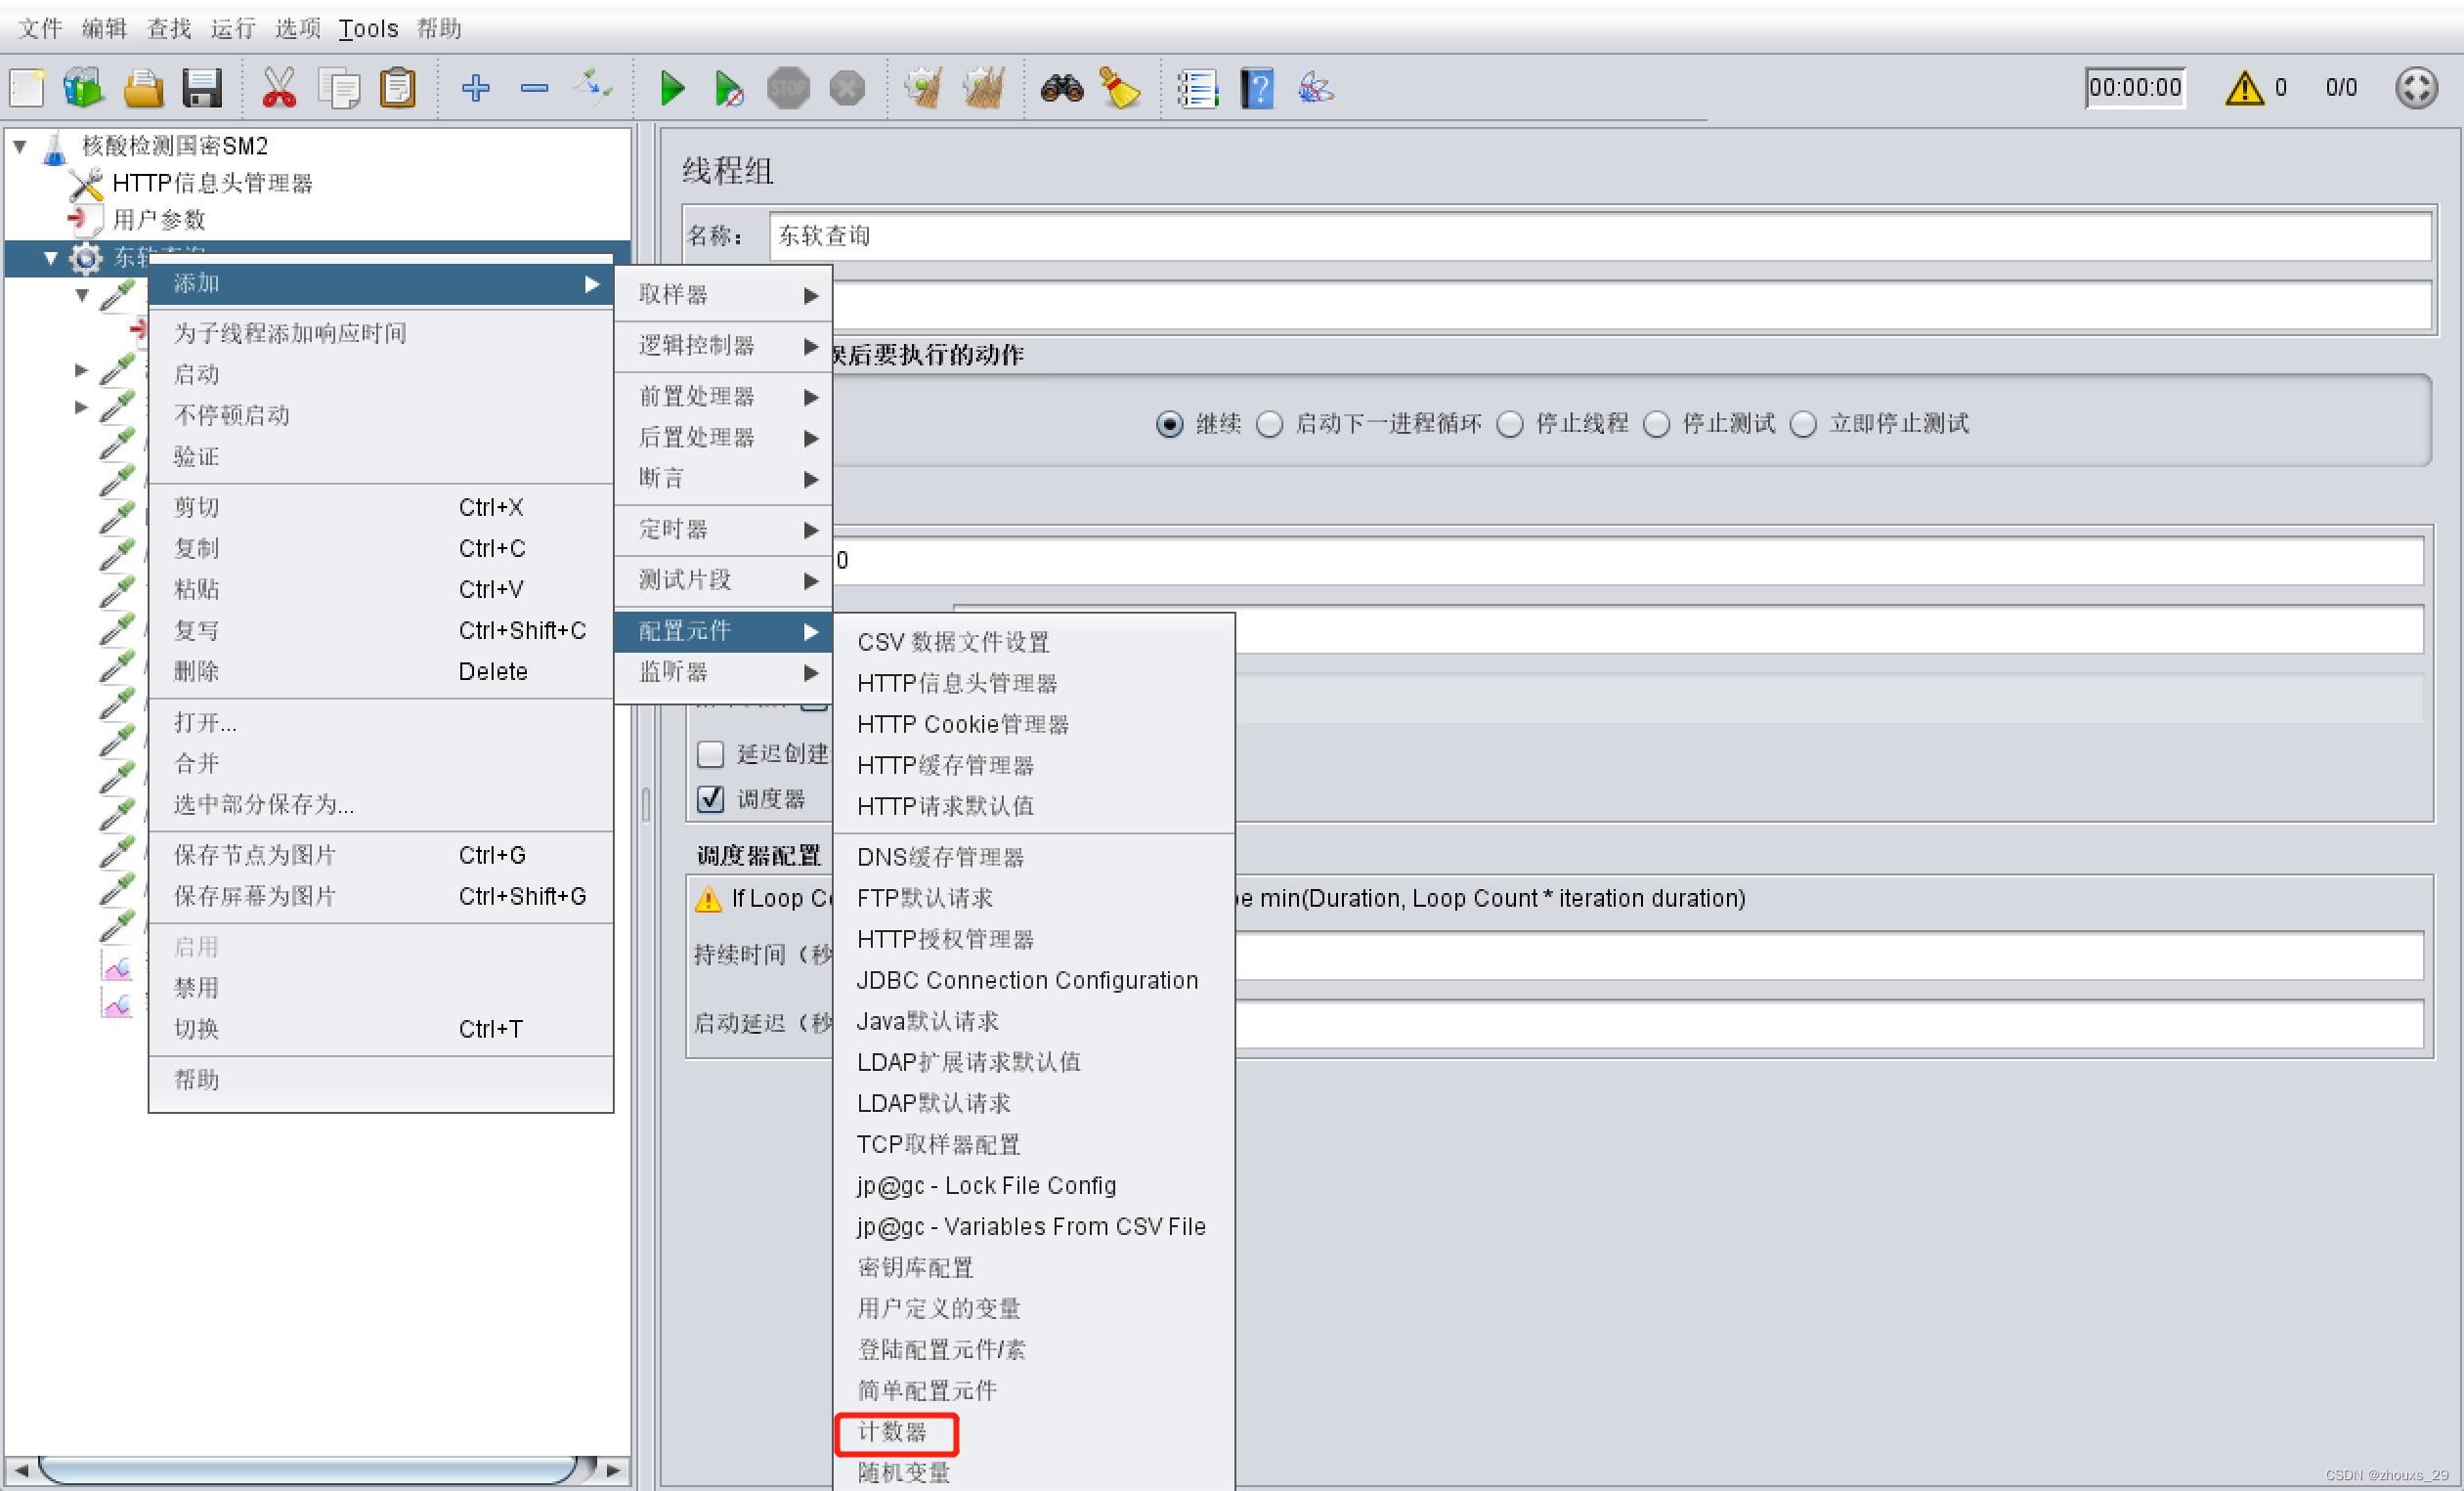Expand 后置处理器 submenu
Screen dimensions: 2464x1491
724,437
